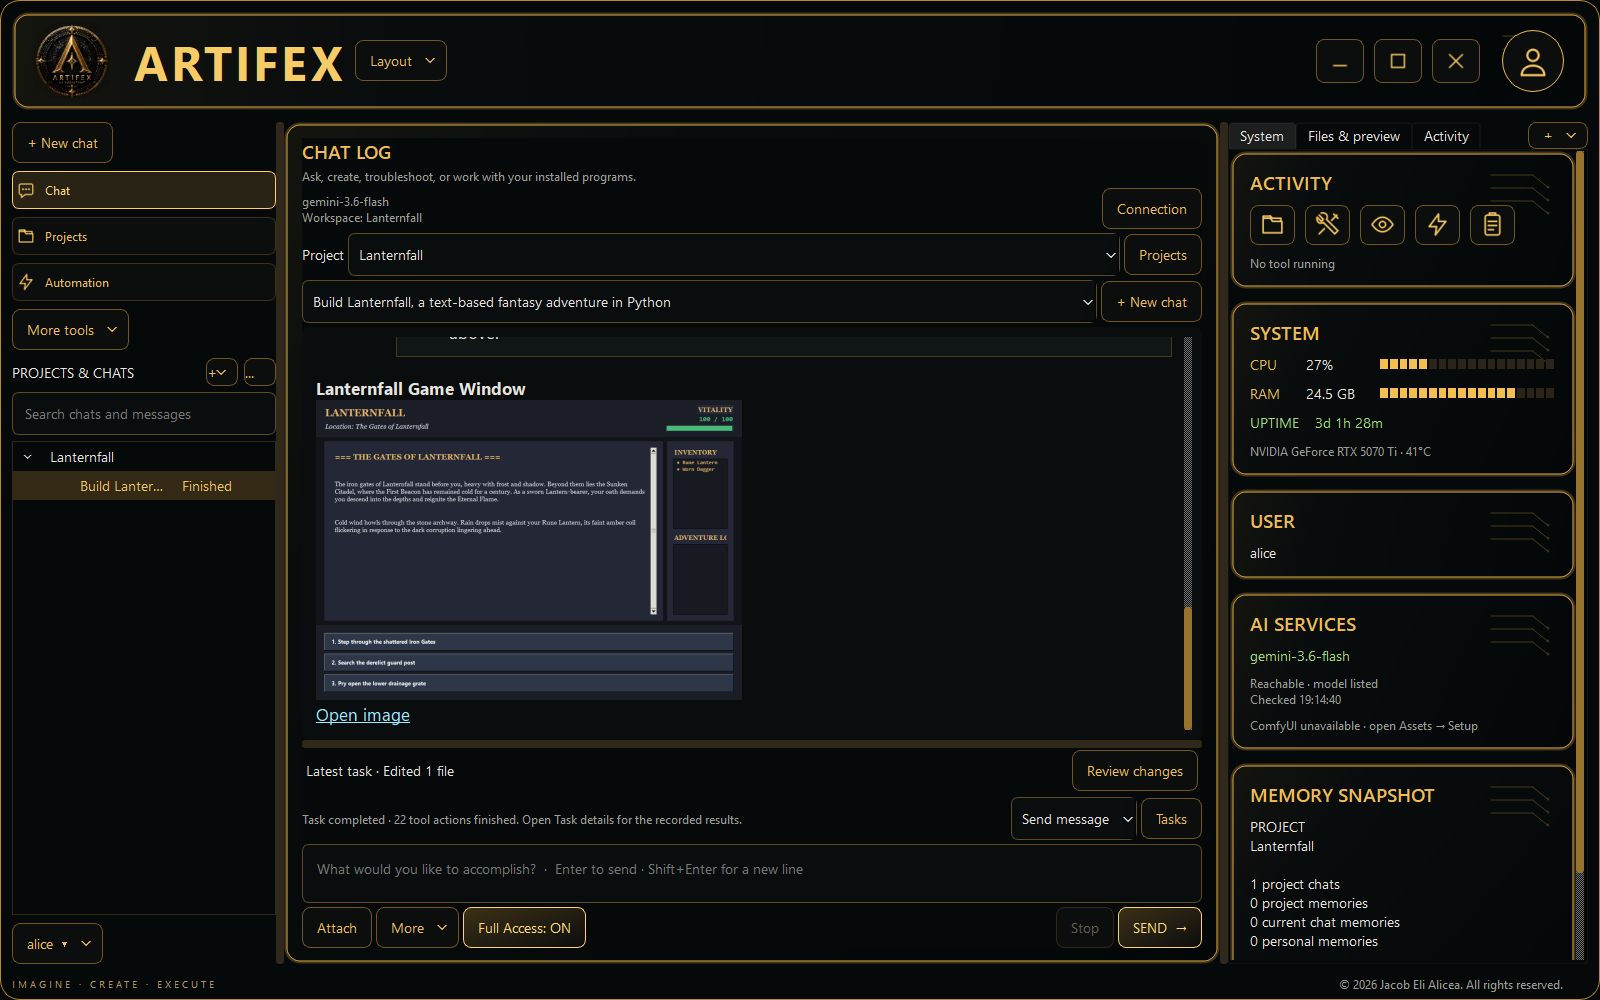Open the clipboard icon in Activity panel
Screen dimensions: 1600x1000
[1492, 225]
